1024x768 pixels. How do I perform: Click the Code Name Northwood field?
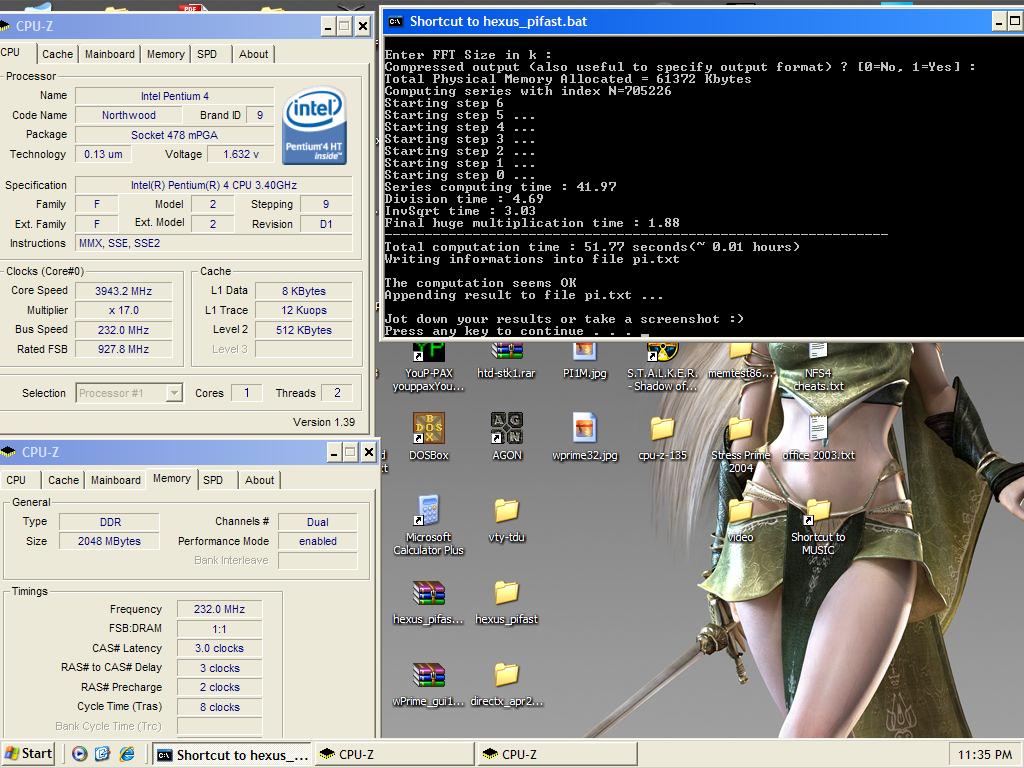pos(129,115)
